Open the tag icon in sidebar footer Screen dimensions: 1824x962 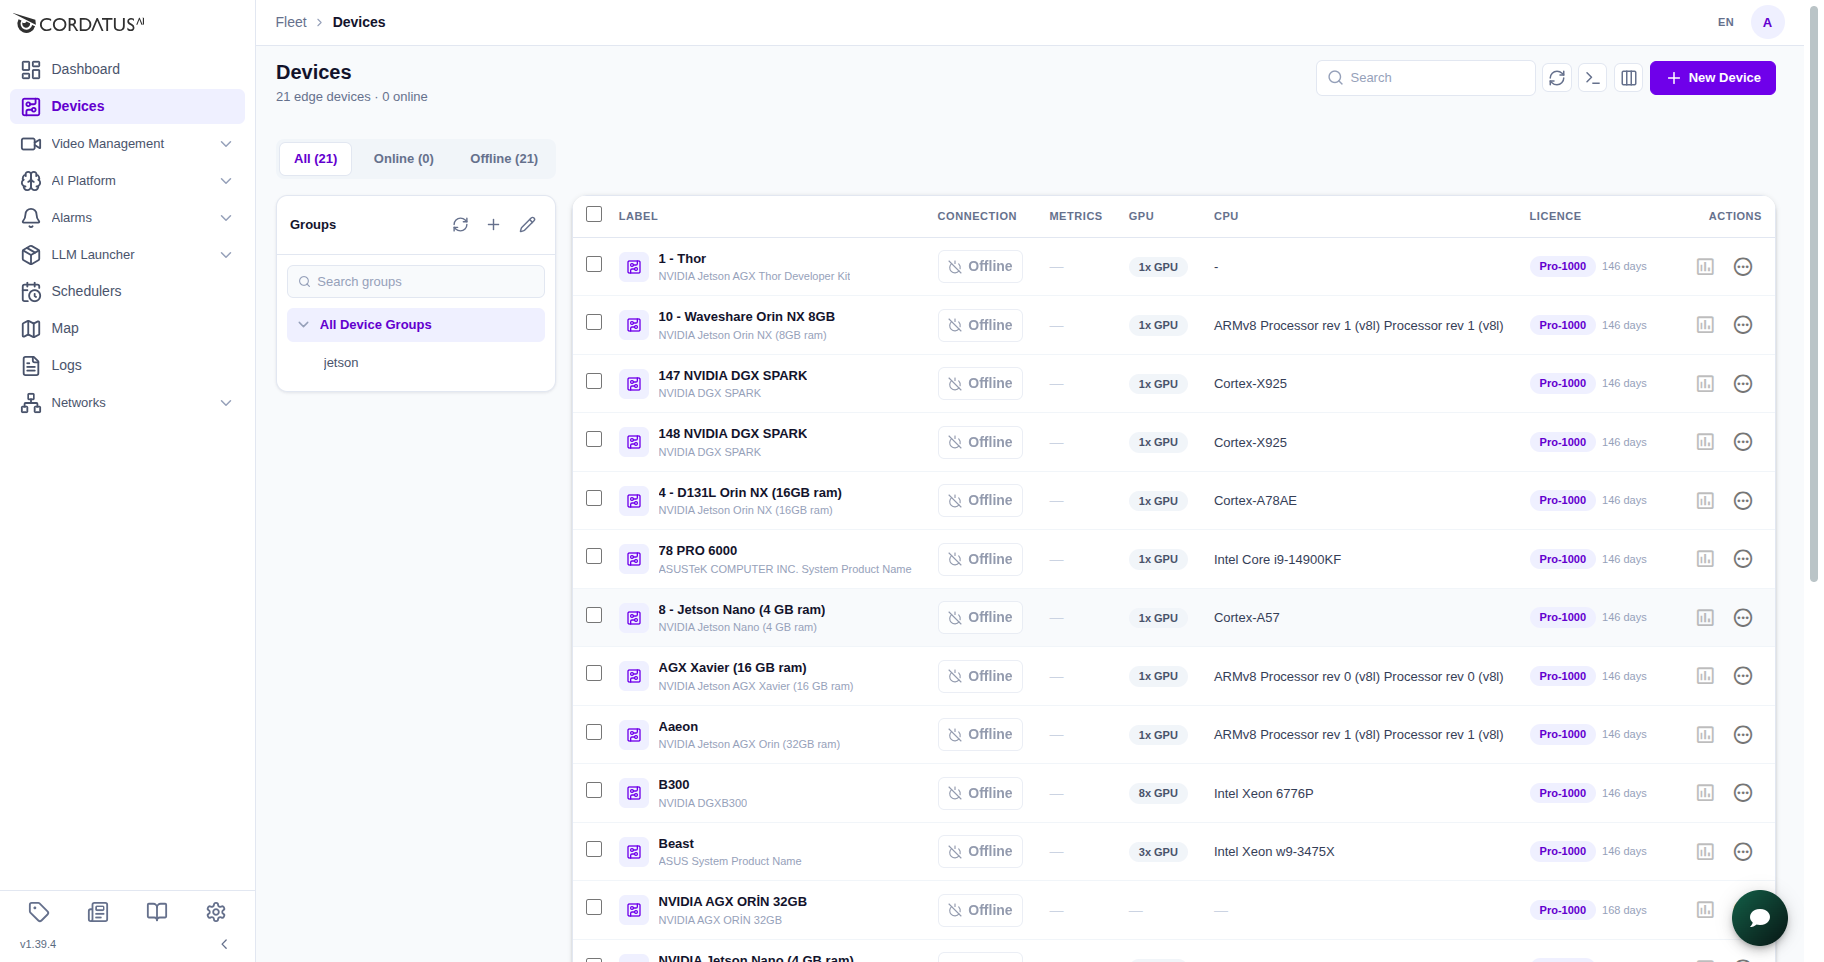[39, 912]
